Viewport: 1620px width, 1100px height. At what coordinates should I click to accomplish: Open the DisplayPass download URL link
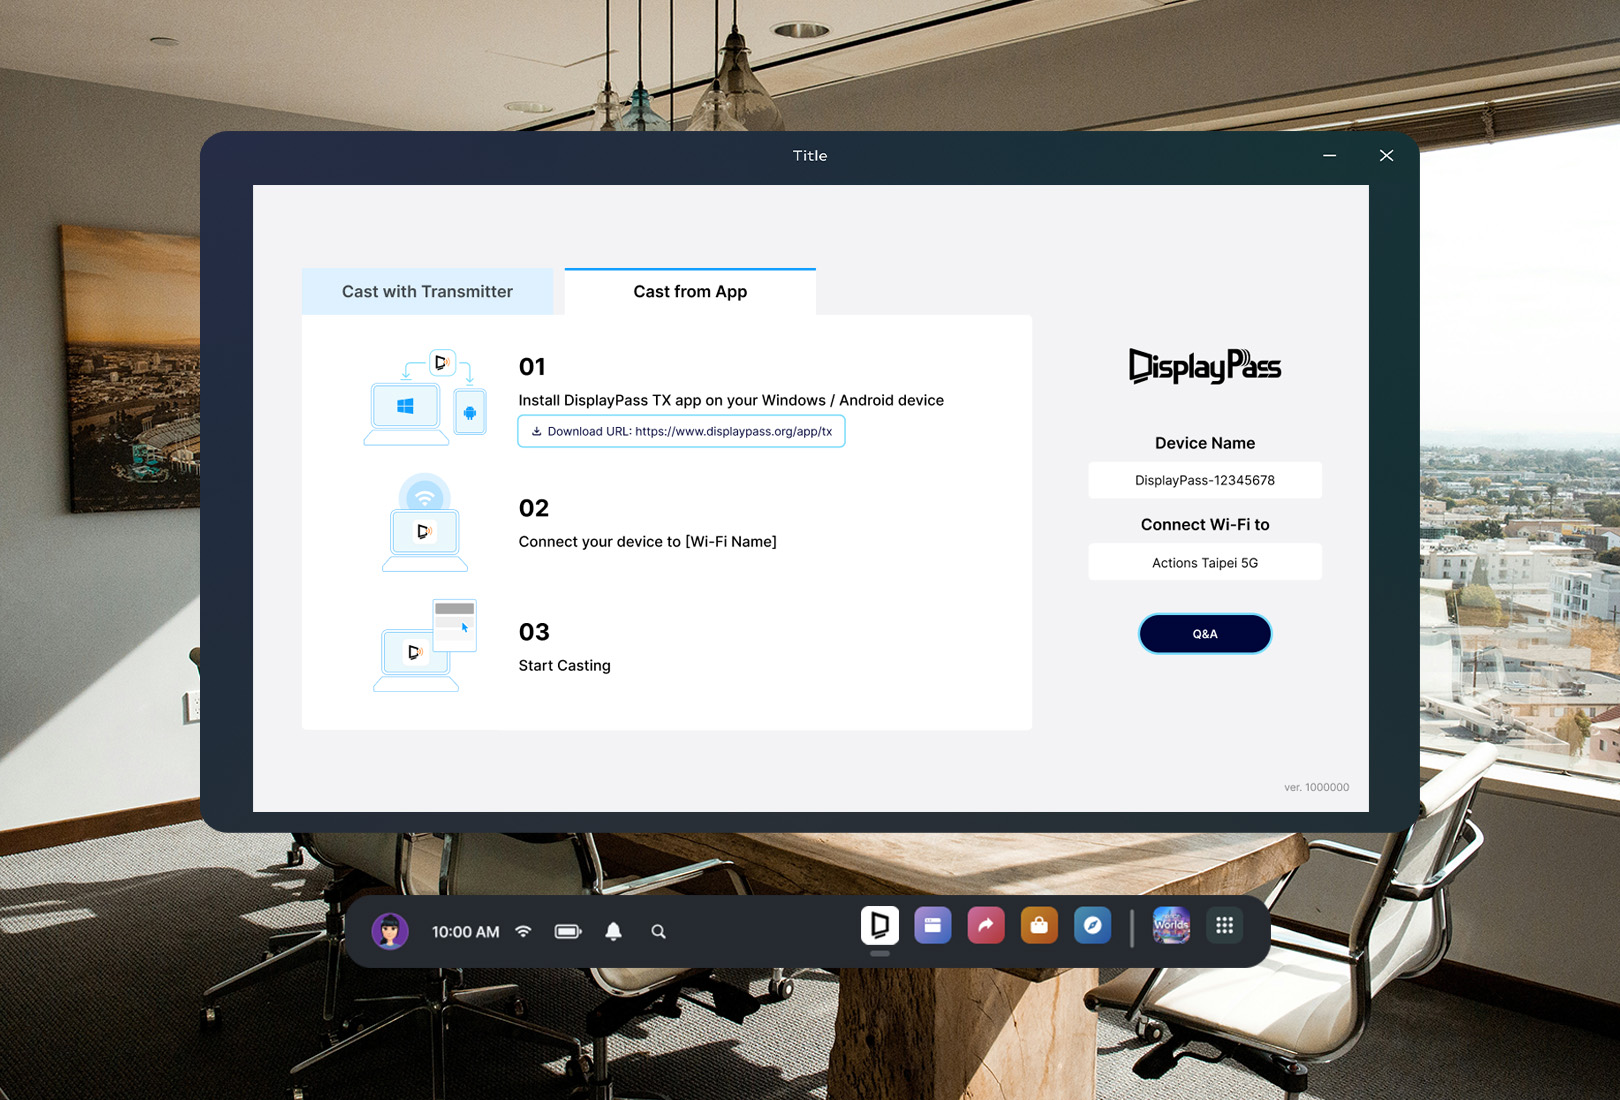pos(681,431)
